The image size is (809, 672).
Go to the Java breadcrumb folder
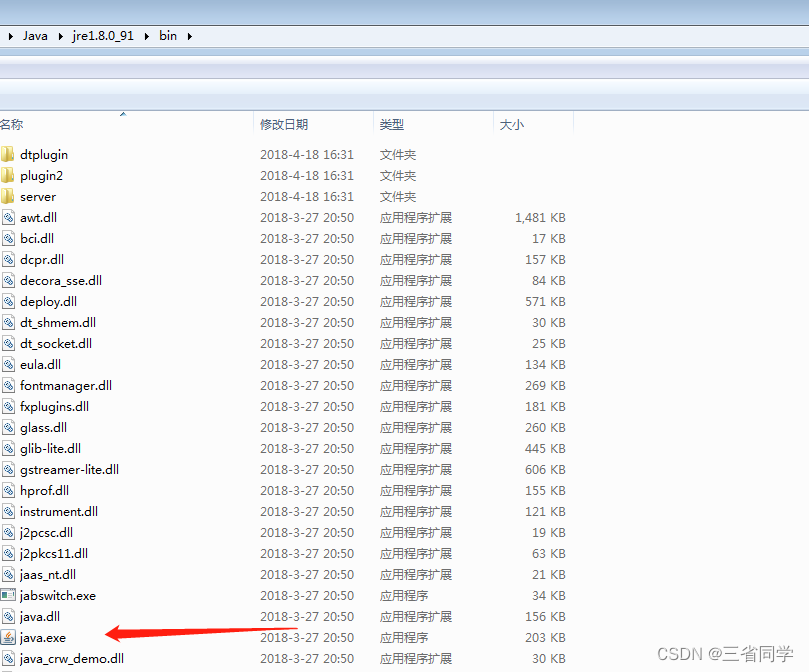tap(35, 36)
